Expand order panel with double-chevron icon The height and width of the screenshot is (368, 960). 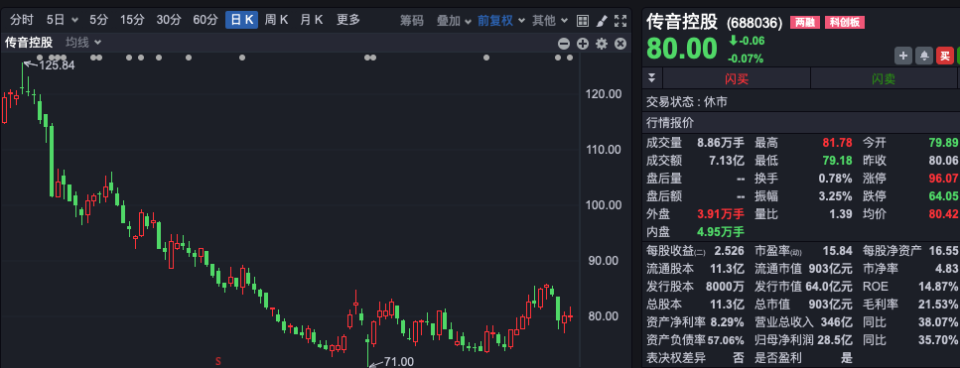click(x=651, y=78)
